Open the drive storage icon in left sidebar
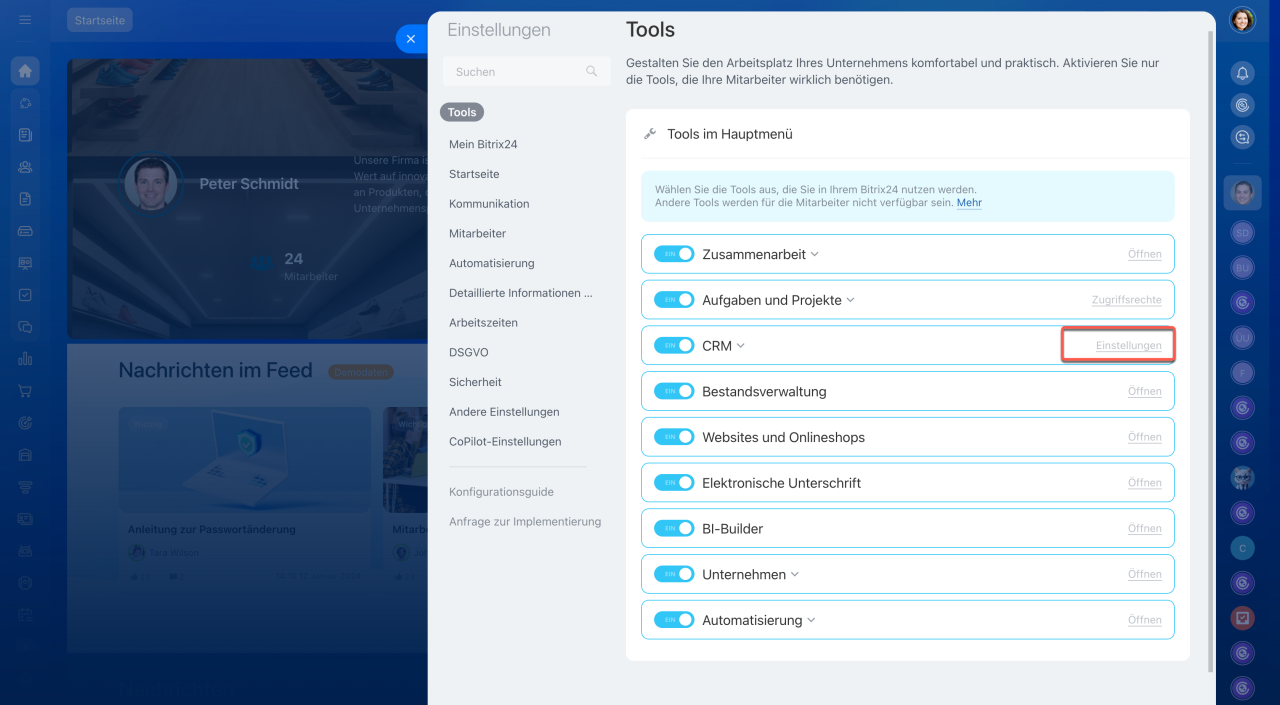This screenshot has width=1280, height=705. click(25, 231)
